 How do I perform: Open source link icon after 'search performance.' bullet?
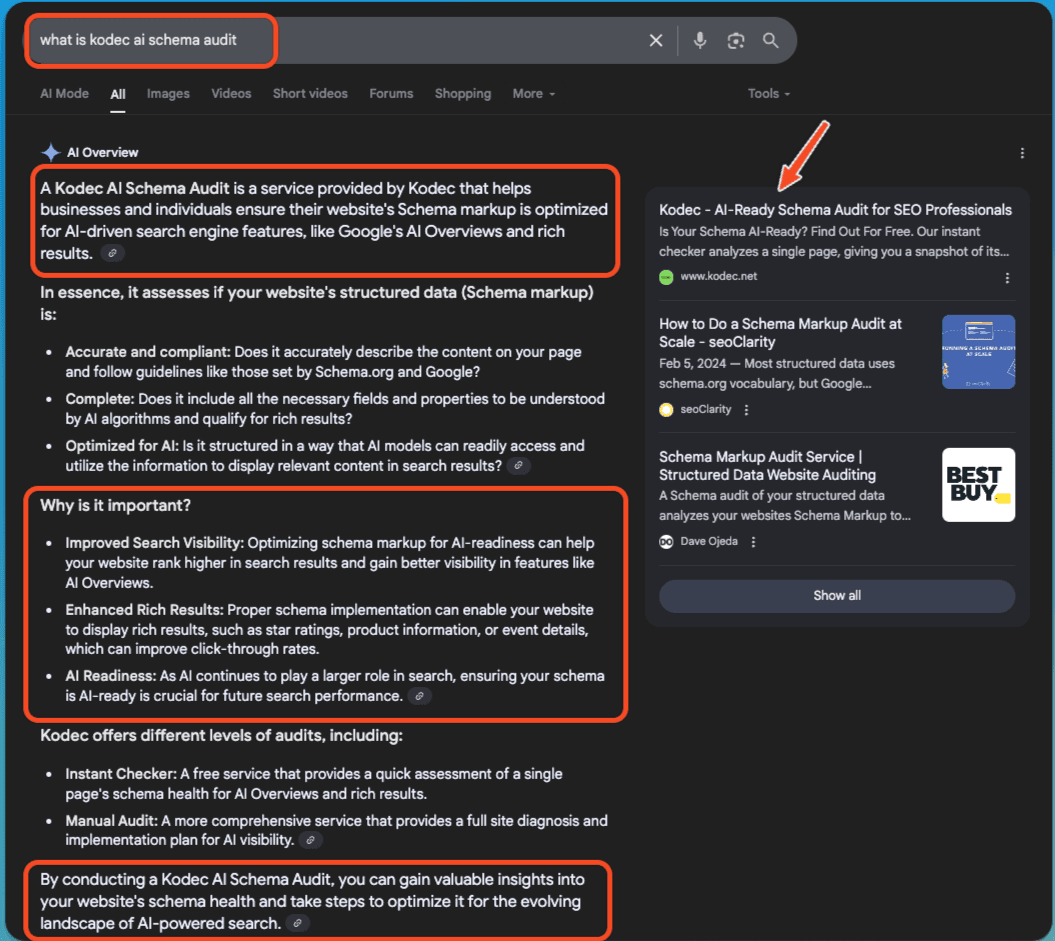(419, 696)
